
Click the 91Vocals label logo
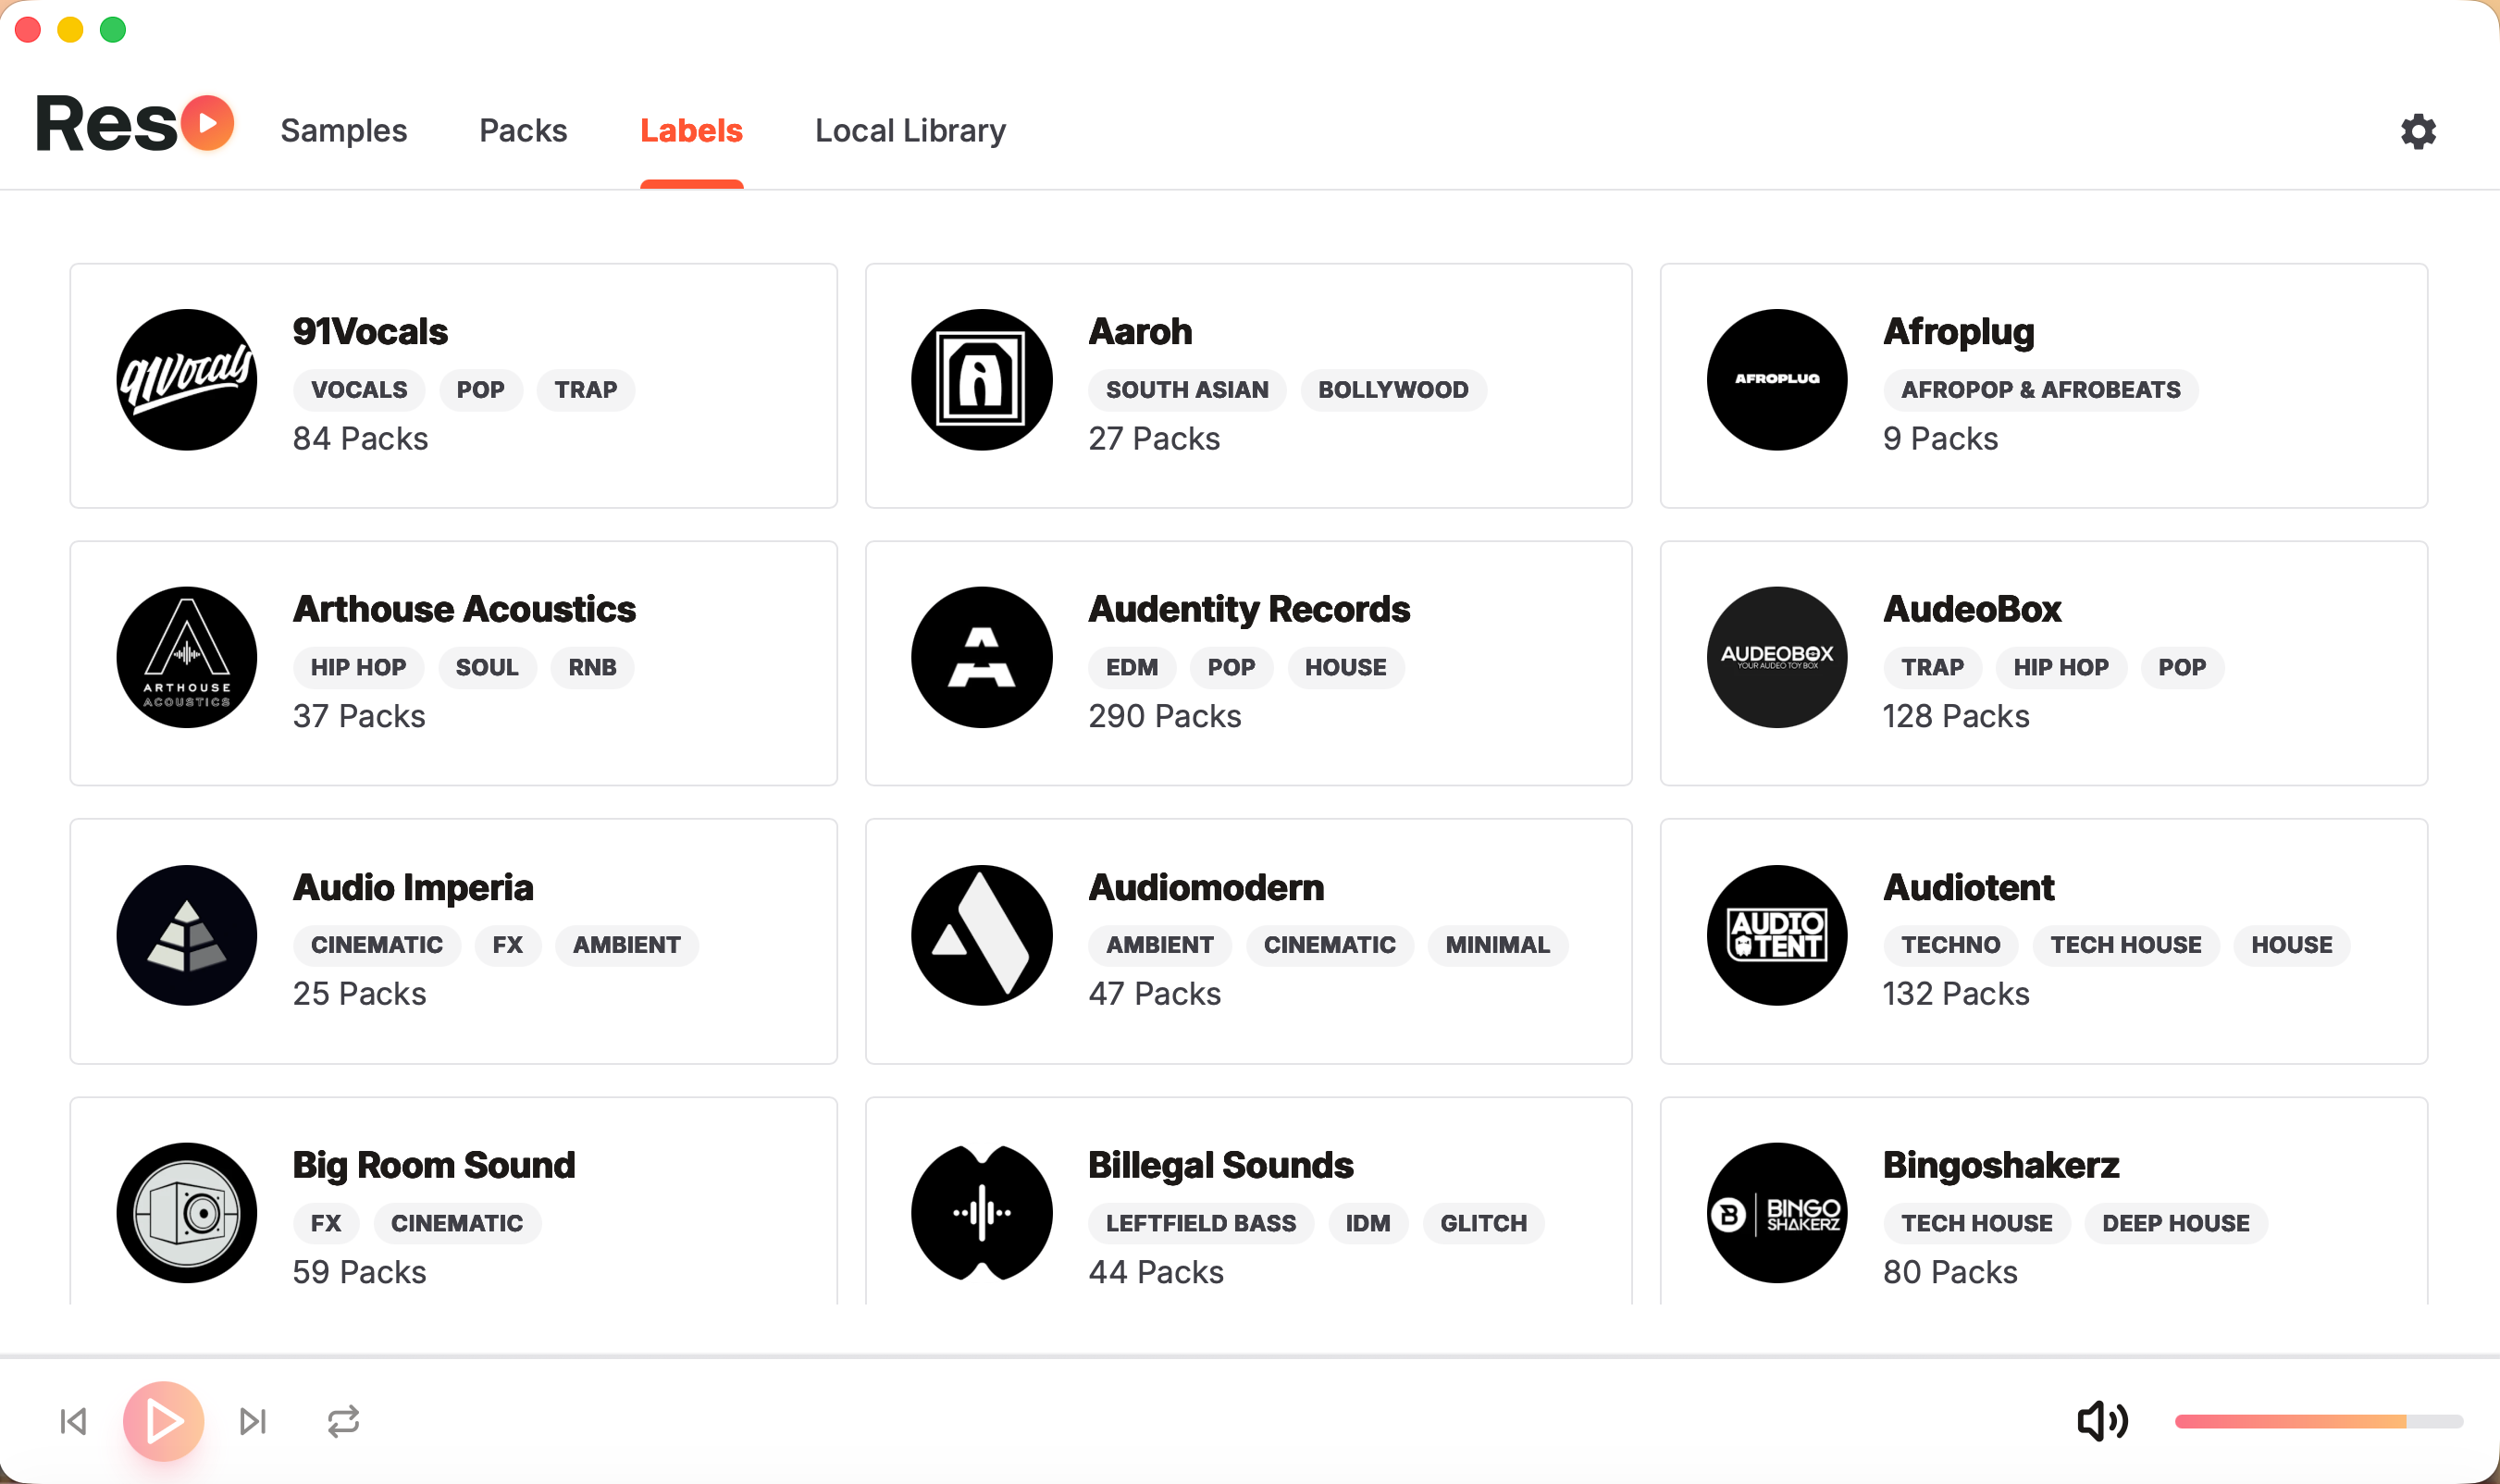[187, 380]
